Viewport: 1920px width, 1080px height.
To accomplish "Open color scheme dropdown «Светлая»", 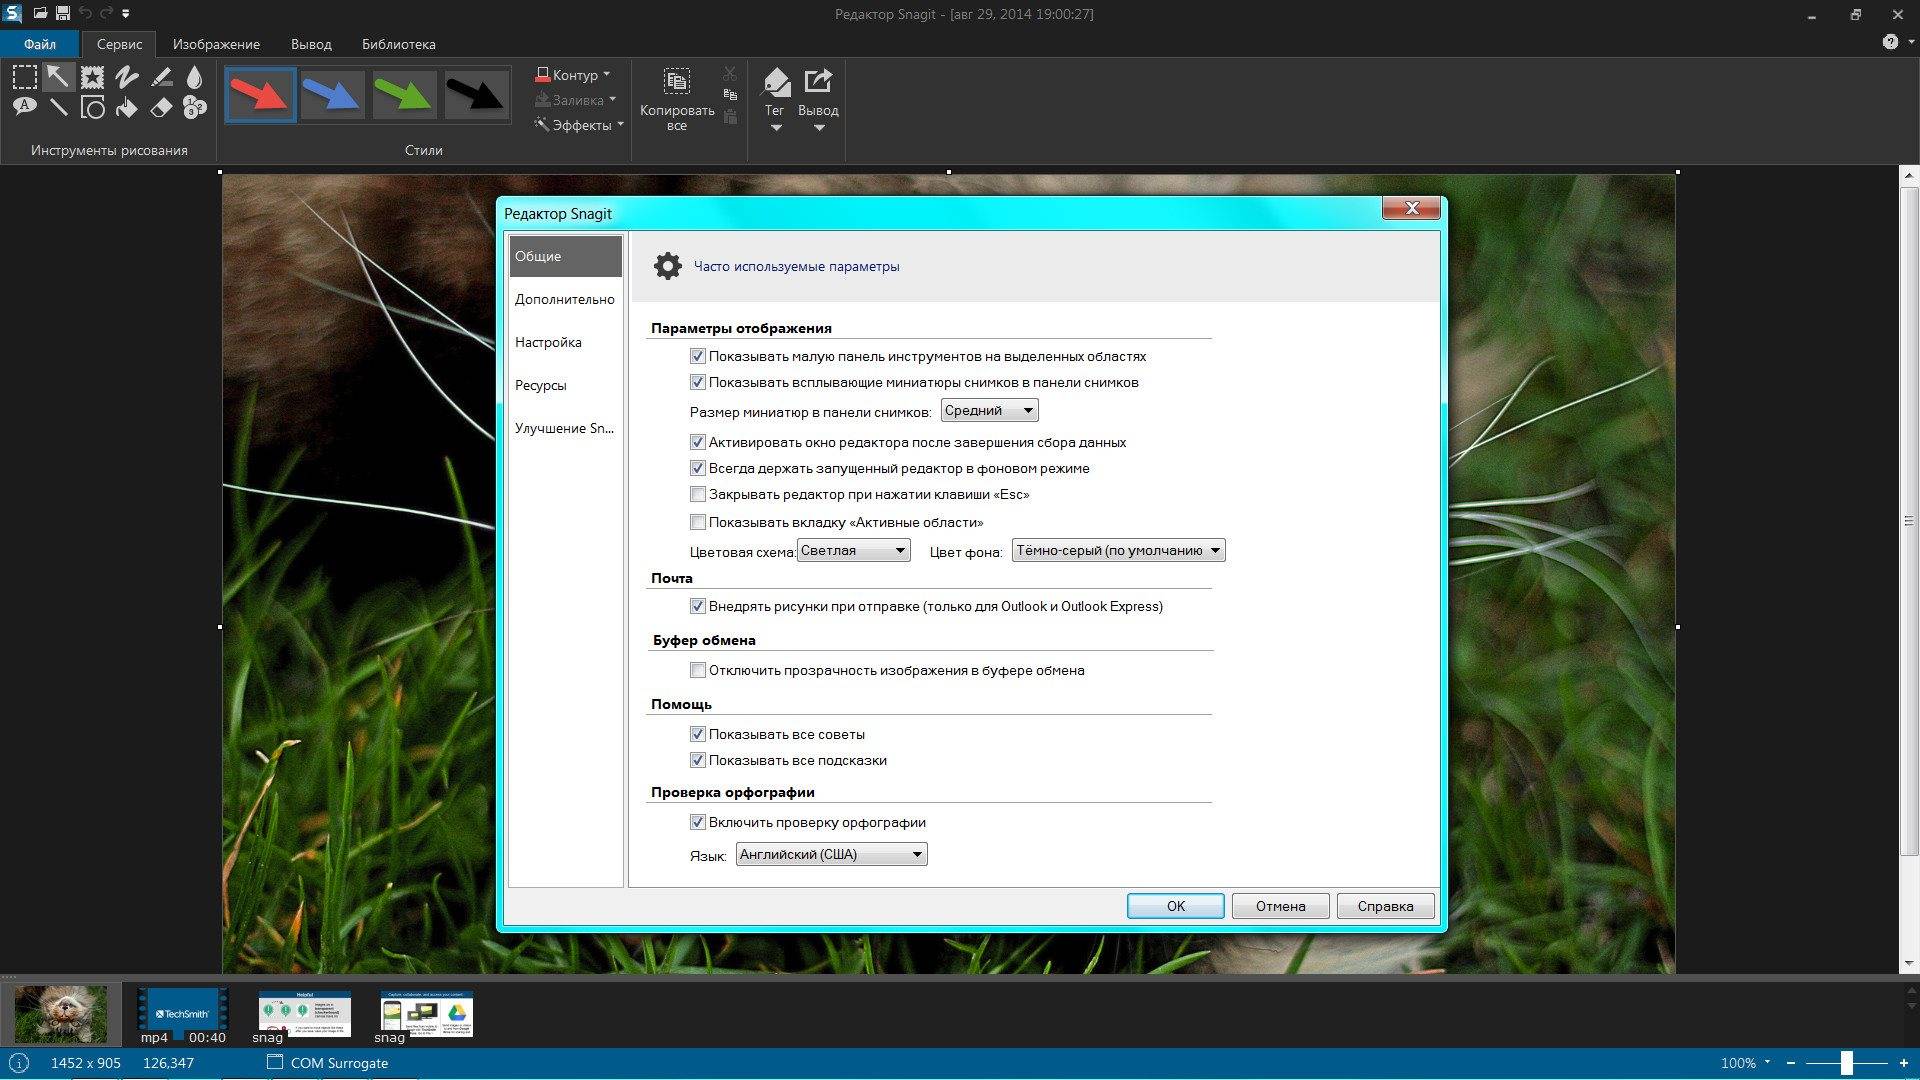I will (853, 550).
